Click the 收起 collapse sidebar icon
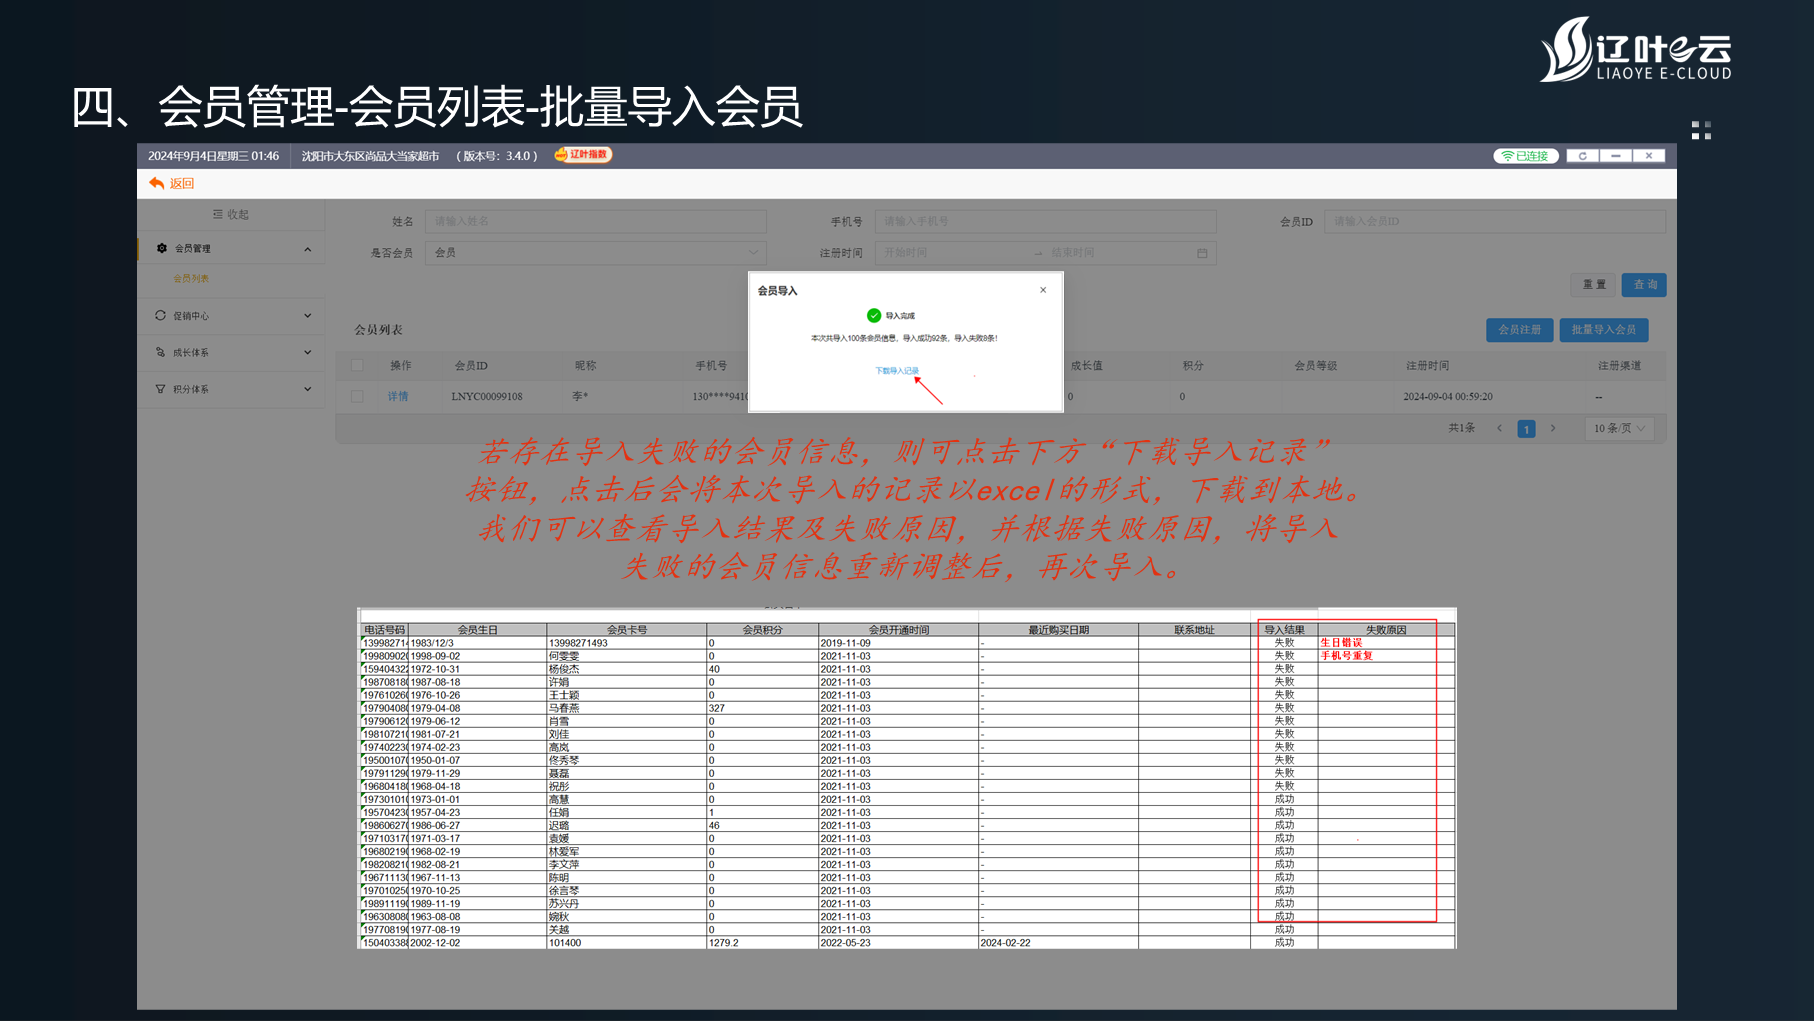Image resolution: width=1814 pixels, height=1021 pixels. click(x=217, y=214)
